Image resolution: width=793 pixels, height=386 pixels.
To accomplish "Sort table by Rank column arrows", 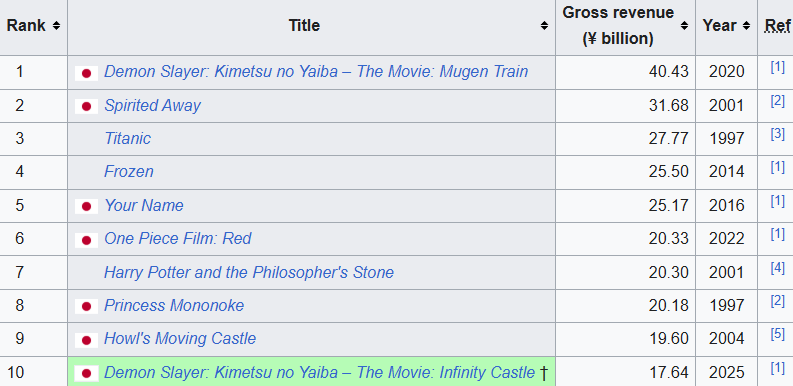I will pyautogui.click(x=56, y=25).
